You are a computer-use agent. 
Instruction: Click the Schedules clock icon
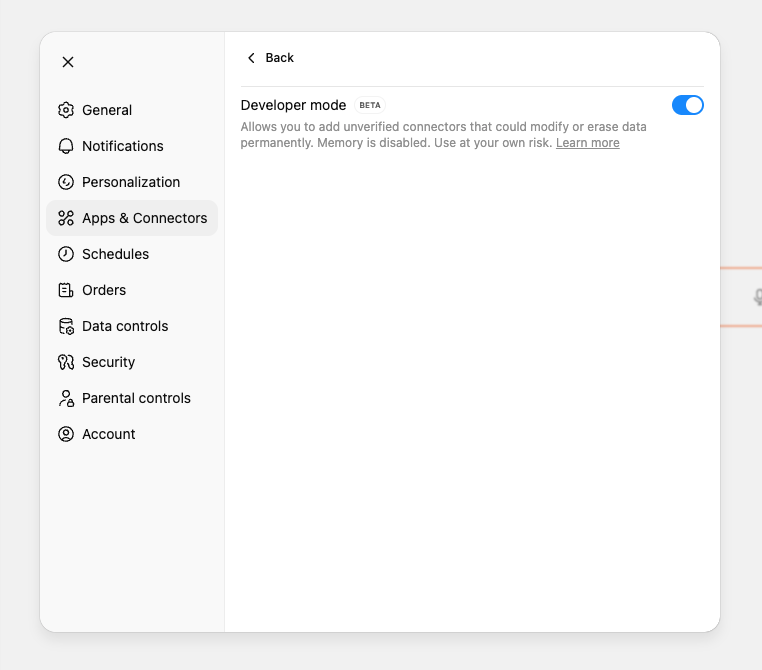coord(66,254)
